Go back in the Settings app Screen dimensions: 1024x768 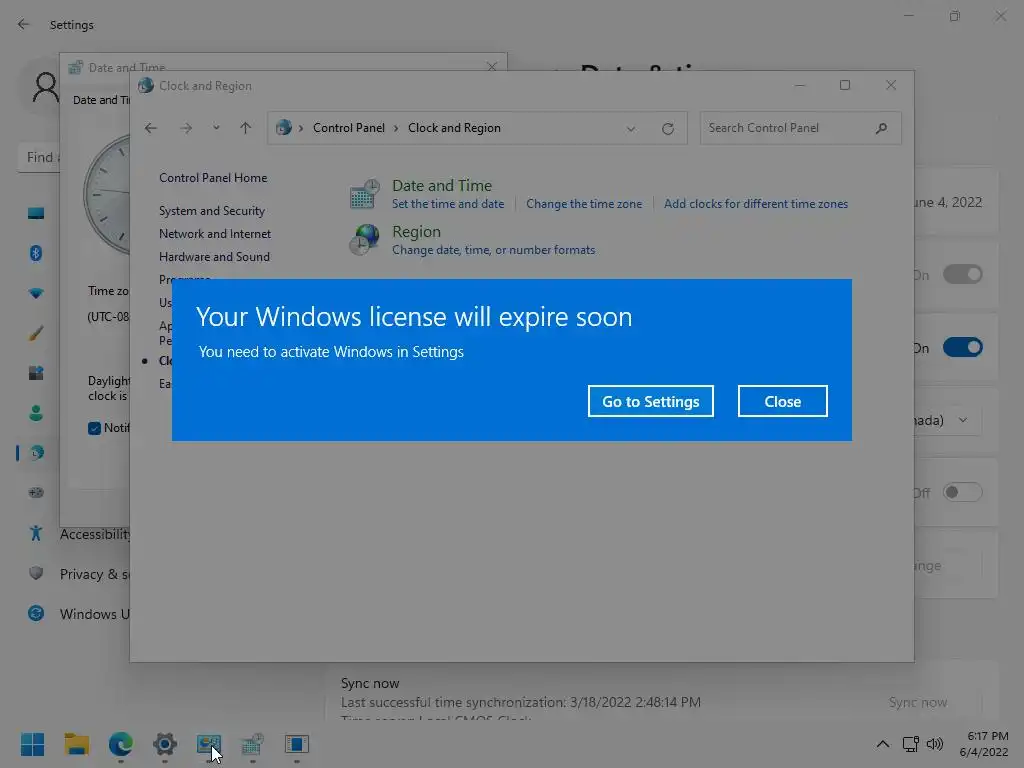click(24, 25)
